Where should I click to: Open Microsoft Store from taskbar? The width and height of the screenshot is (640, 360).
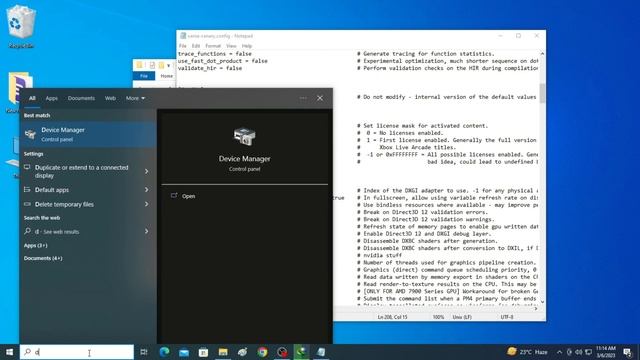coord(203,352)
